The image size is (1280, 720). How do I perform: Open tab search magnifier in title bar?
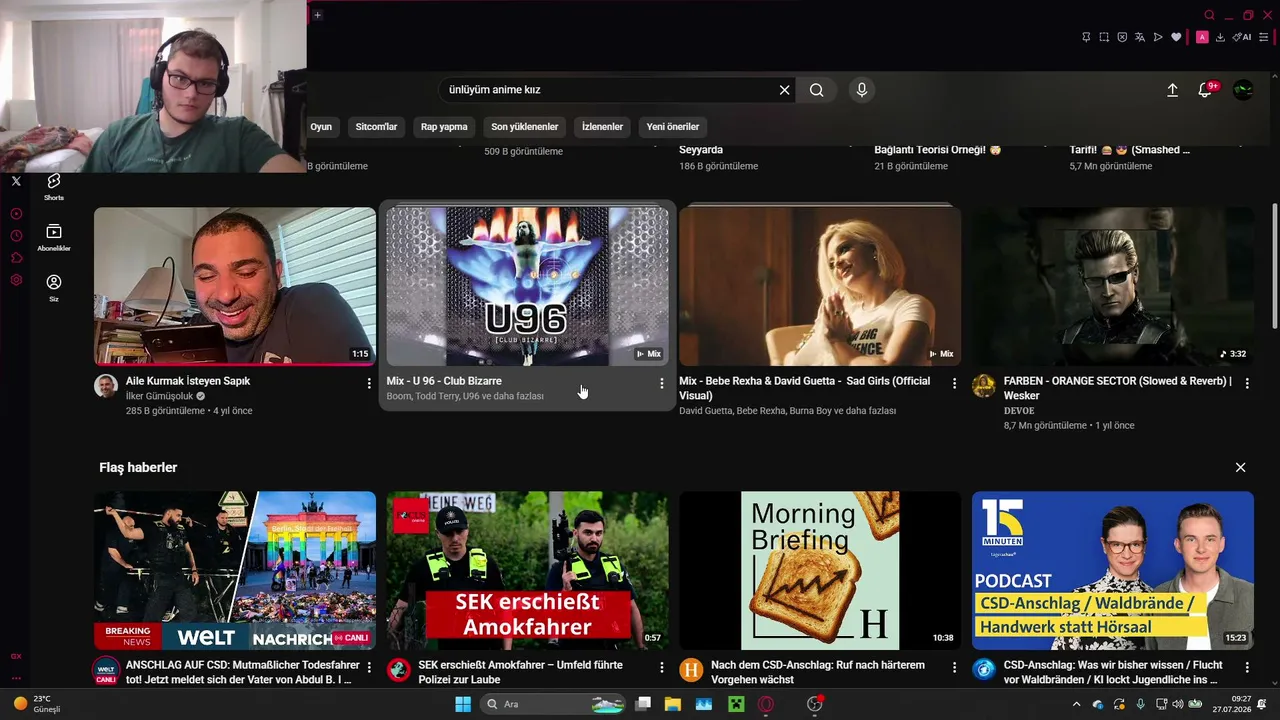click(x=1209, y=15)
